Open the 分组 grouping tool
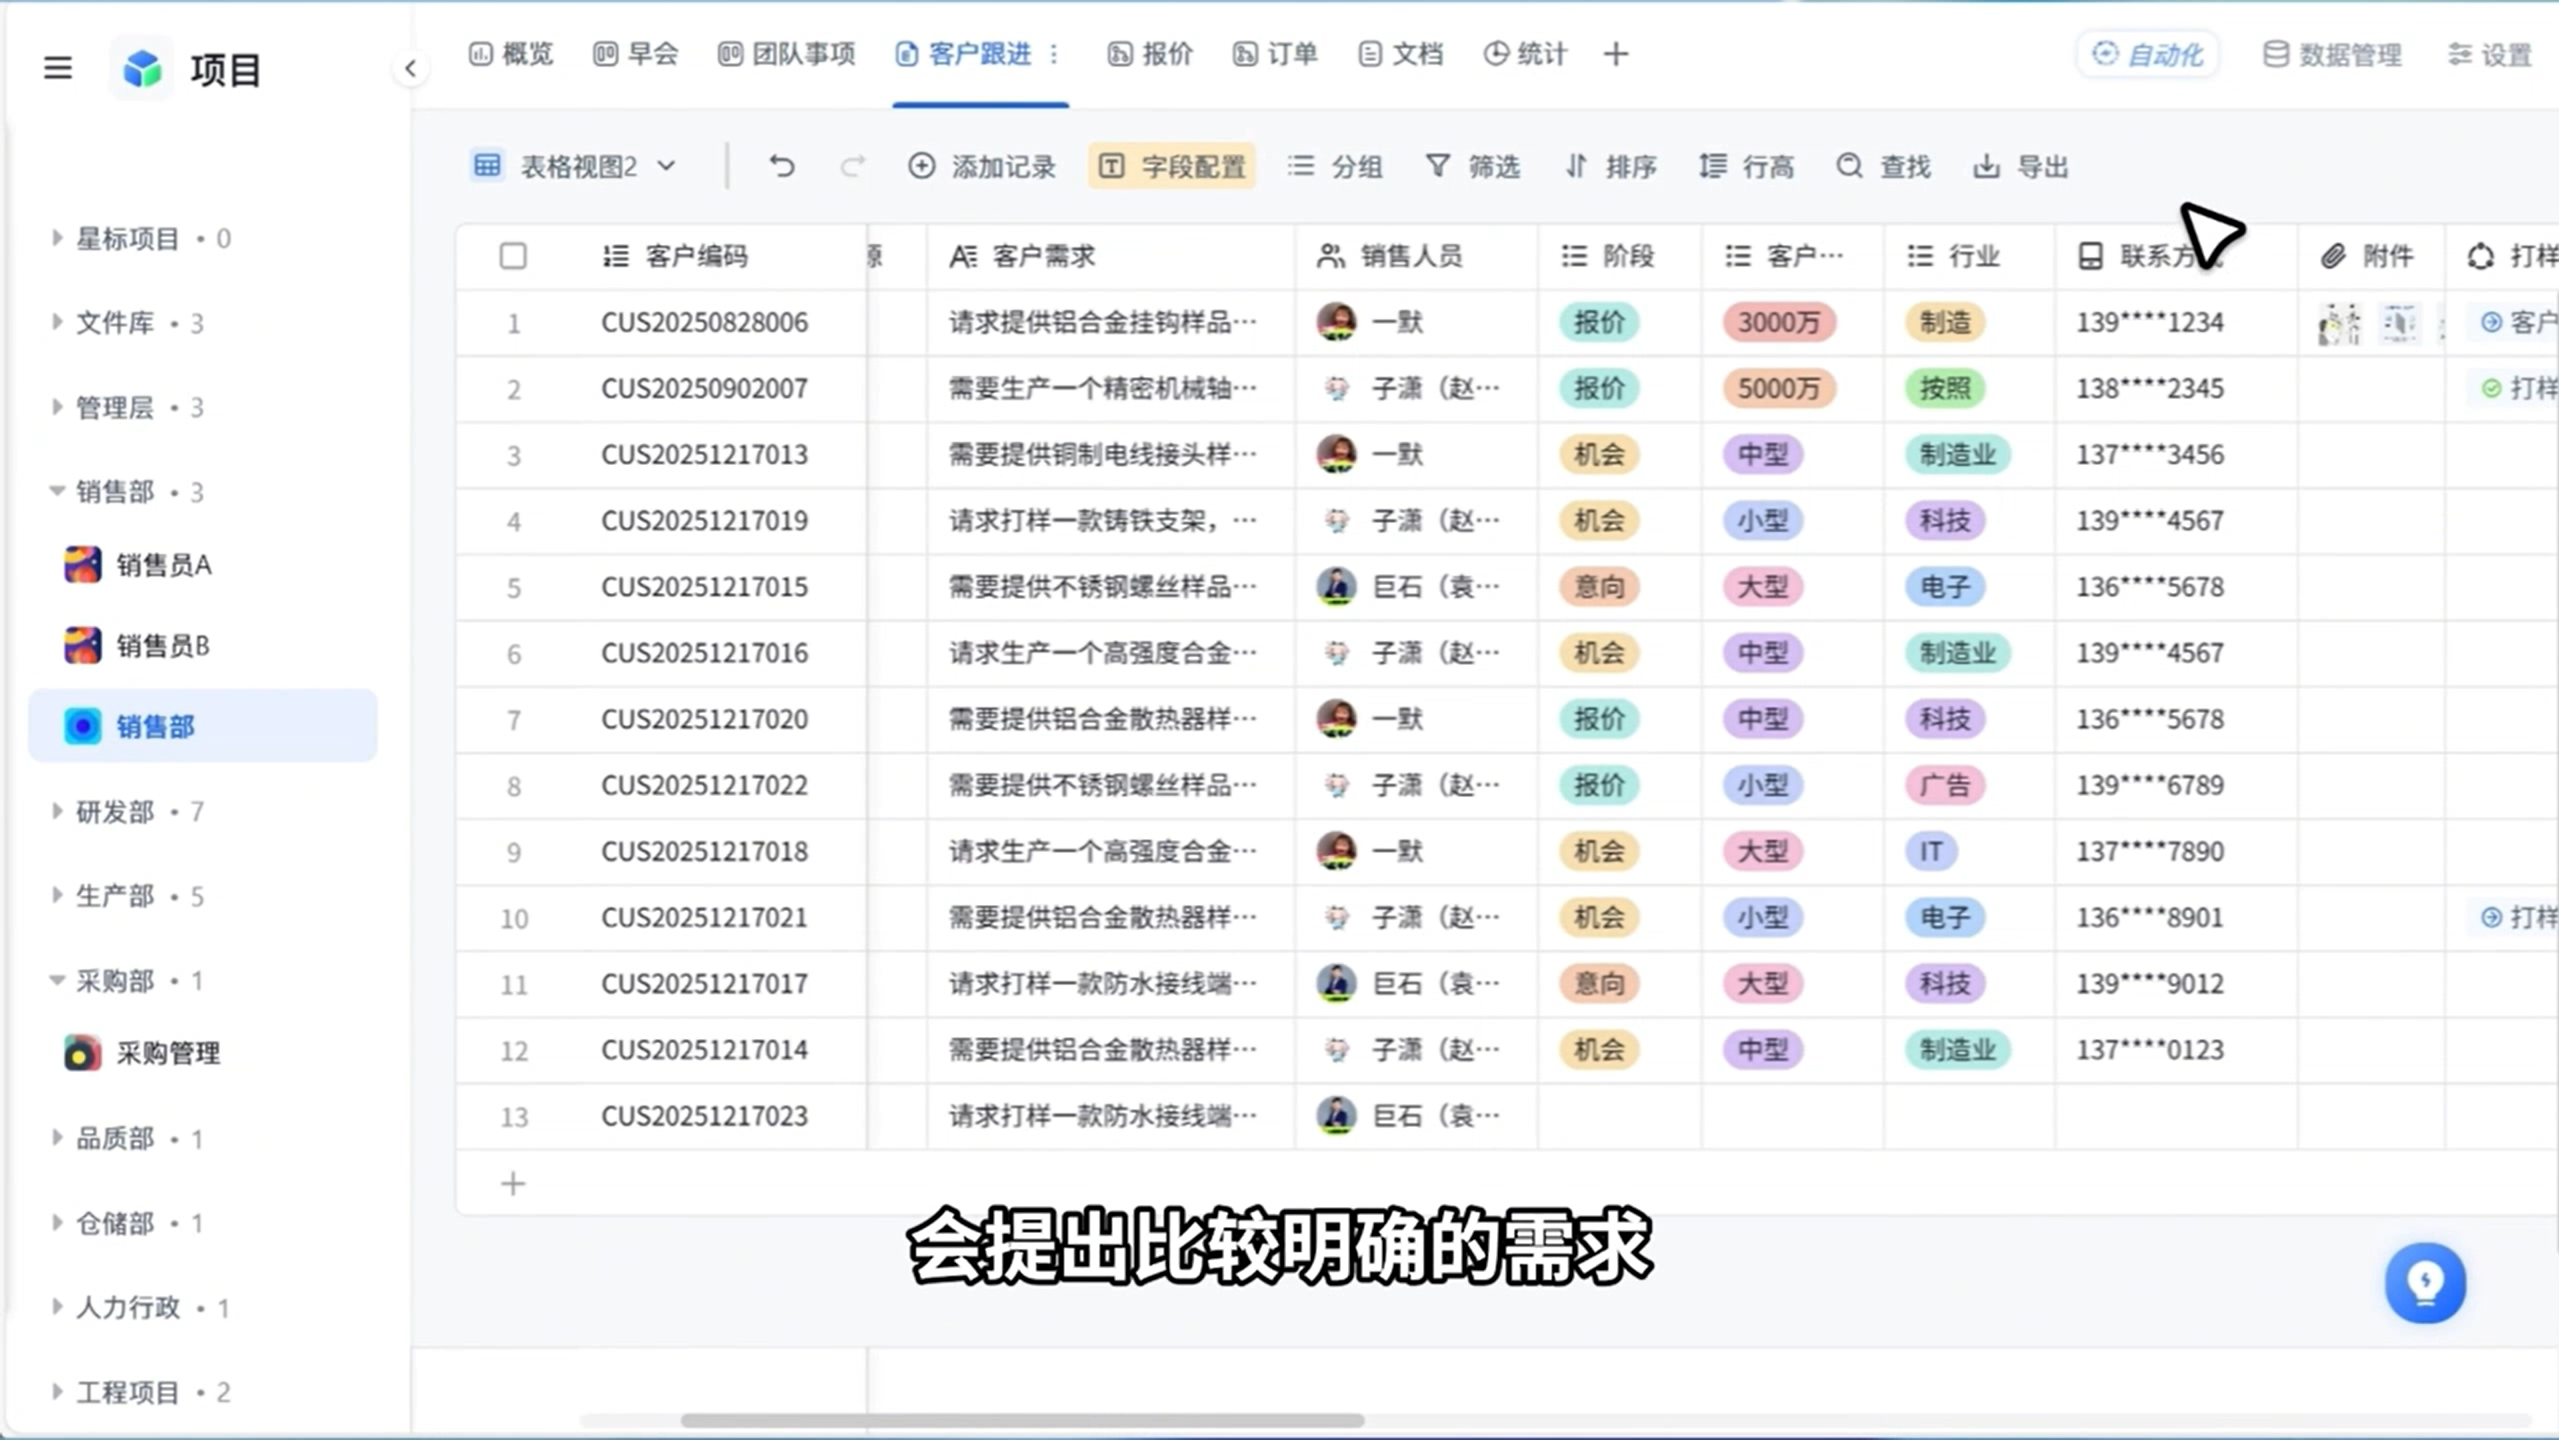Screen dimensions: 2559x1440 pos(1335,166)
